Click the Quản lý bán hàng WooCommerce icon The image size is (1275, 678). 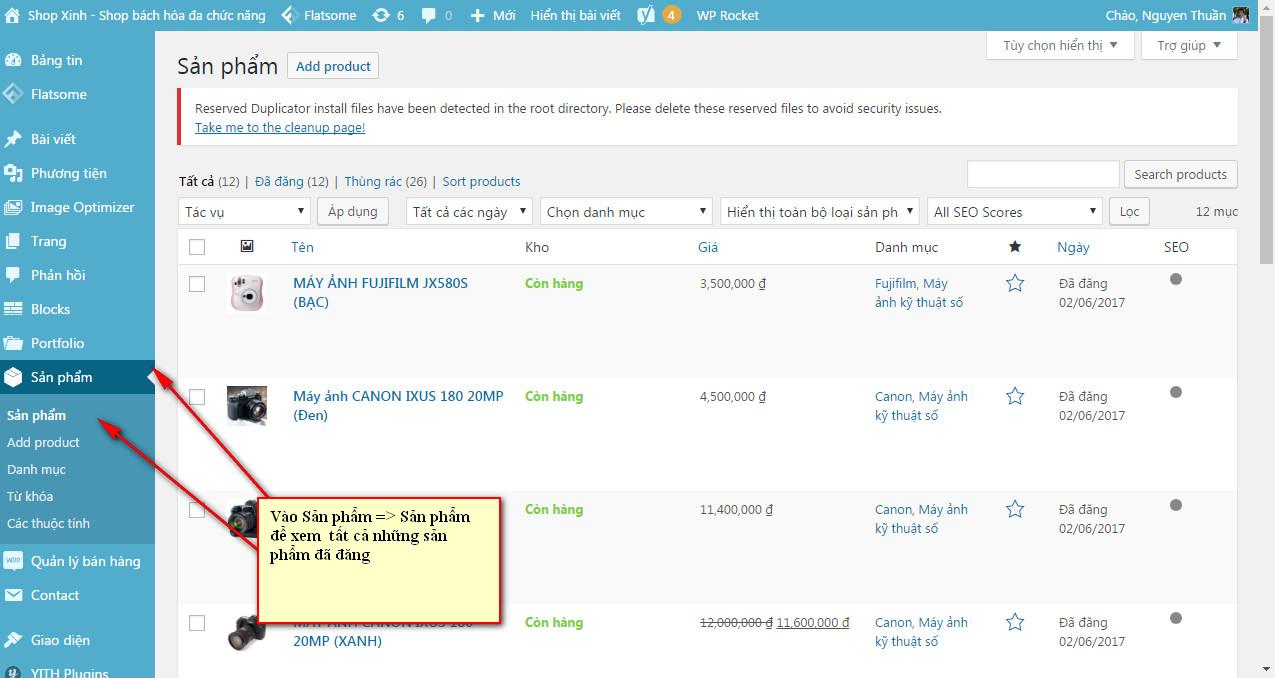click(13, 561)
